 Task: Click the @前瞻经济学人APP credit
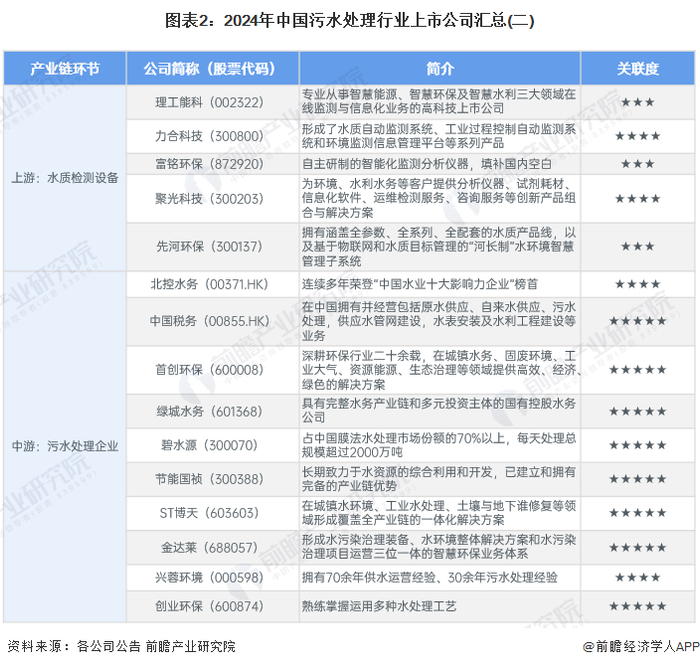641,646
